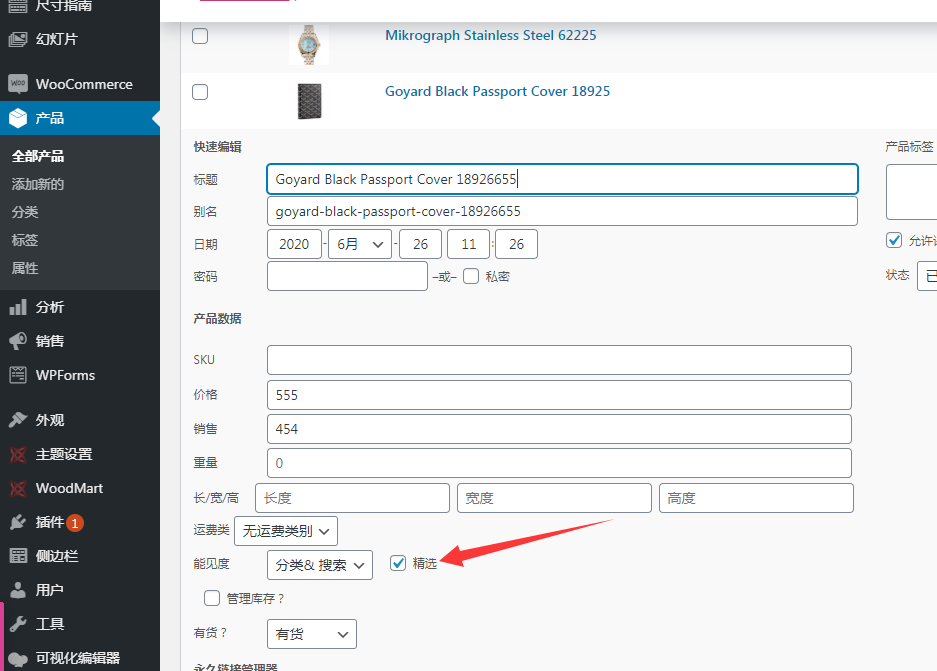Image resolution: width=937 pixels, height=671 pixels.
Task: Open Mikrograph Stainless Steel 62225 product link
Action: click(x=491, y=35)
